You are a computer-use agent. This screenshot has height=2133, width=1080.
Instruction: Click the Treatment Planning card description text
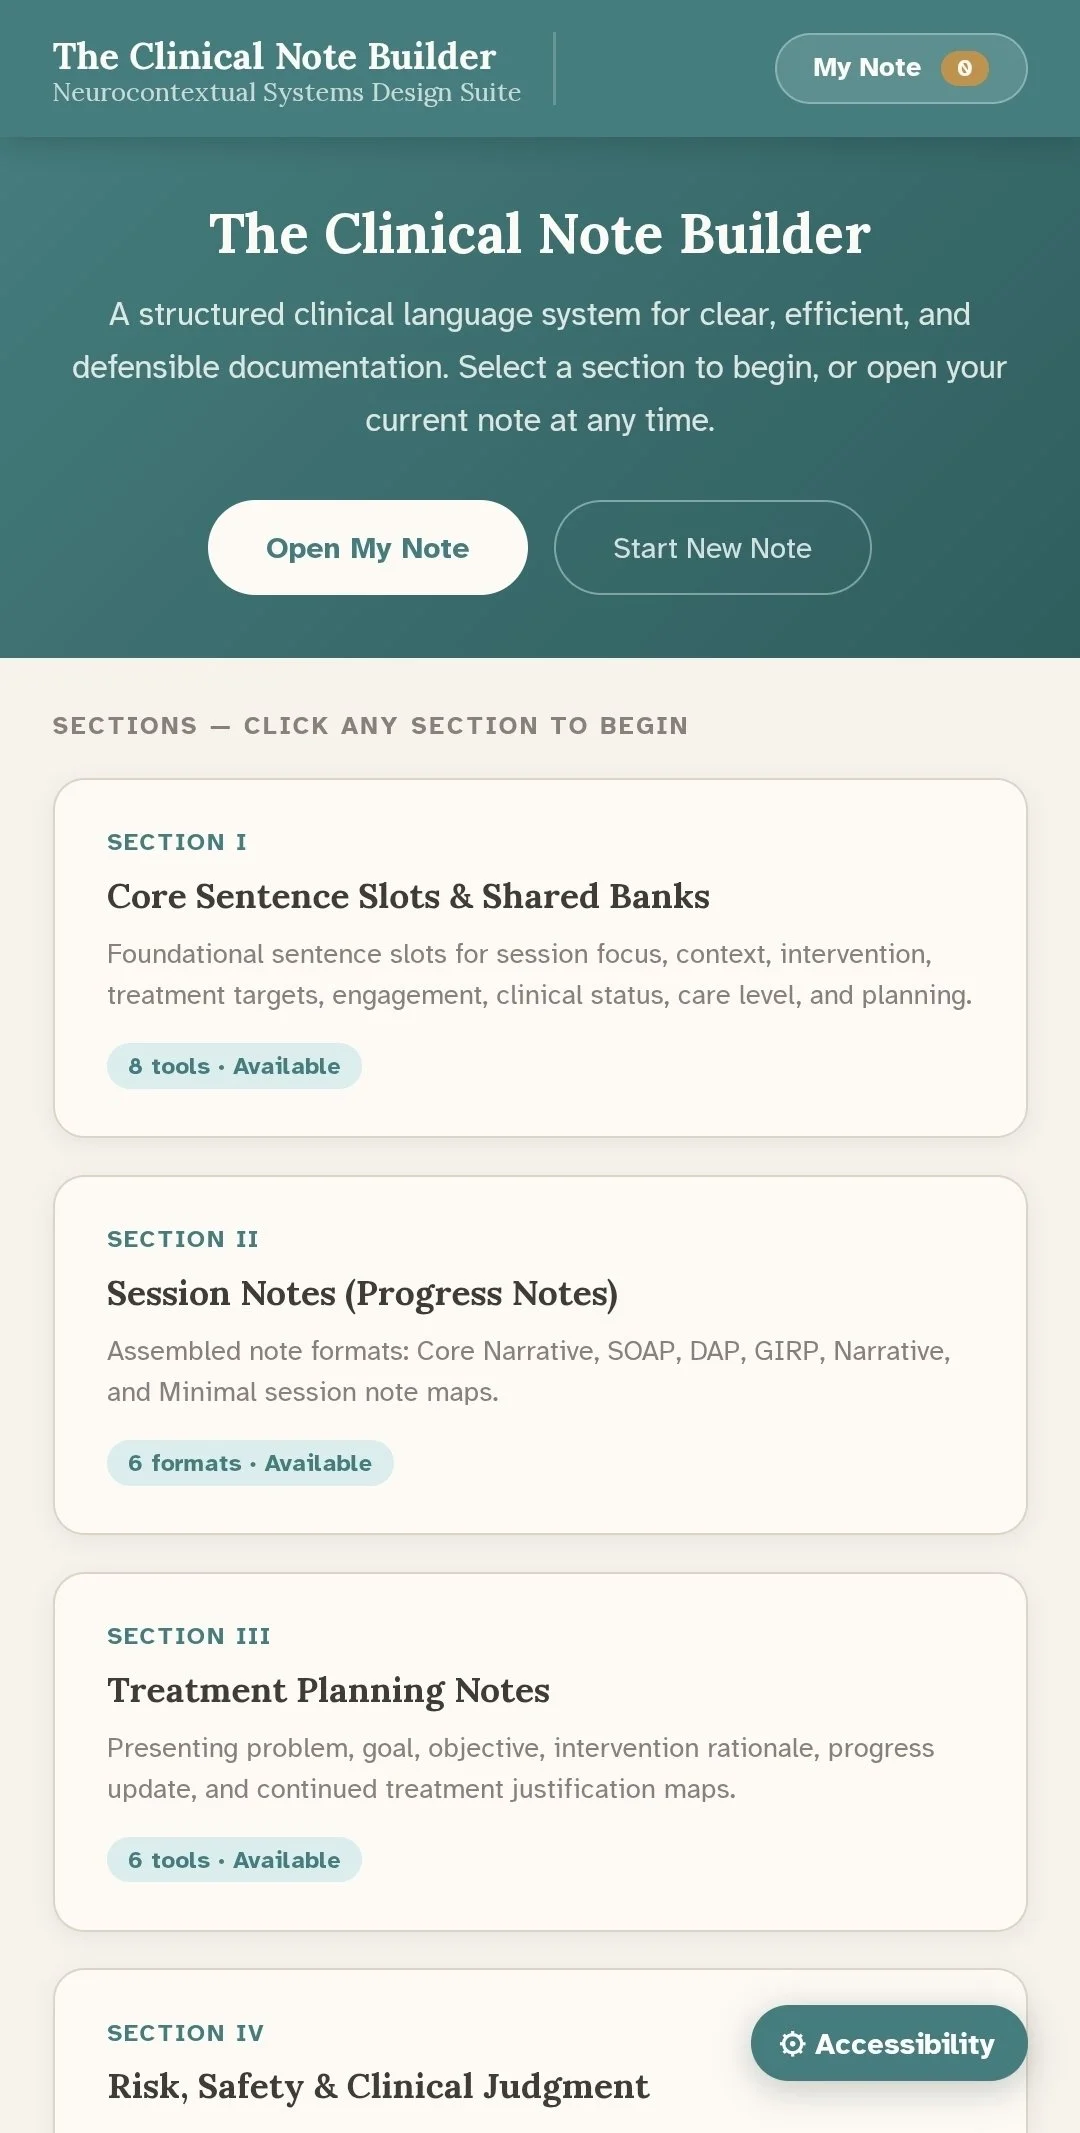click(x=520, y=1769)
